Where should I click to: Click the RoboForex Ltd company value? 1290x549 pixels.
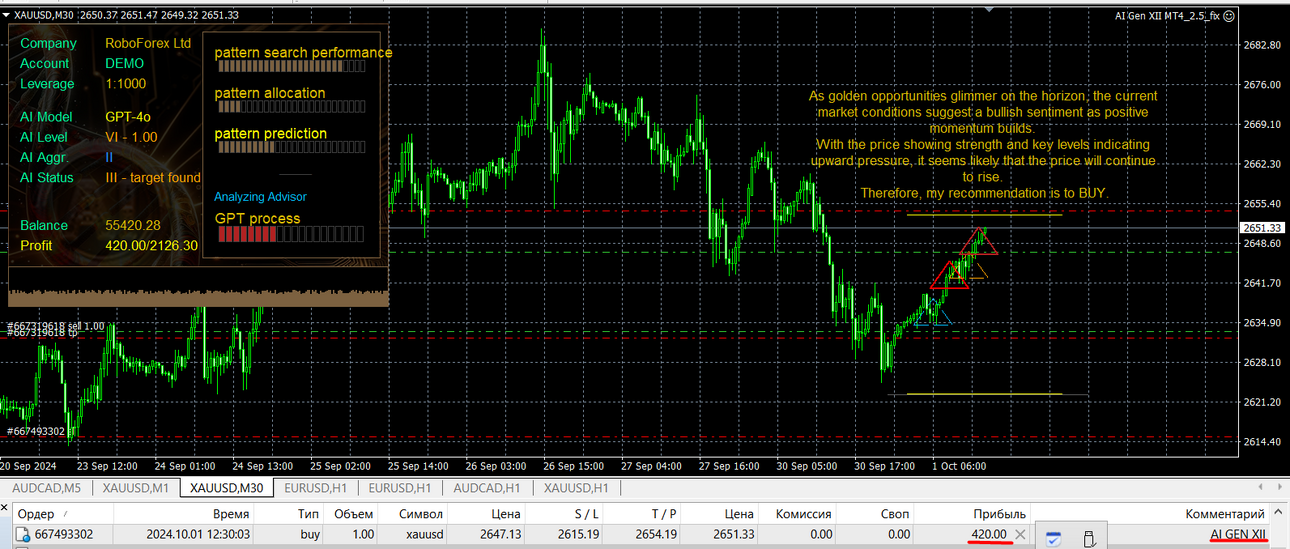(x=148, y=43)
